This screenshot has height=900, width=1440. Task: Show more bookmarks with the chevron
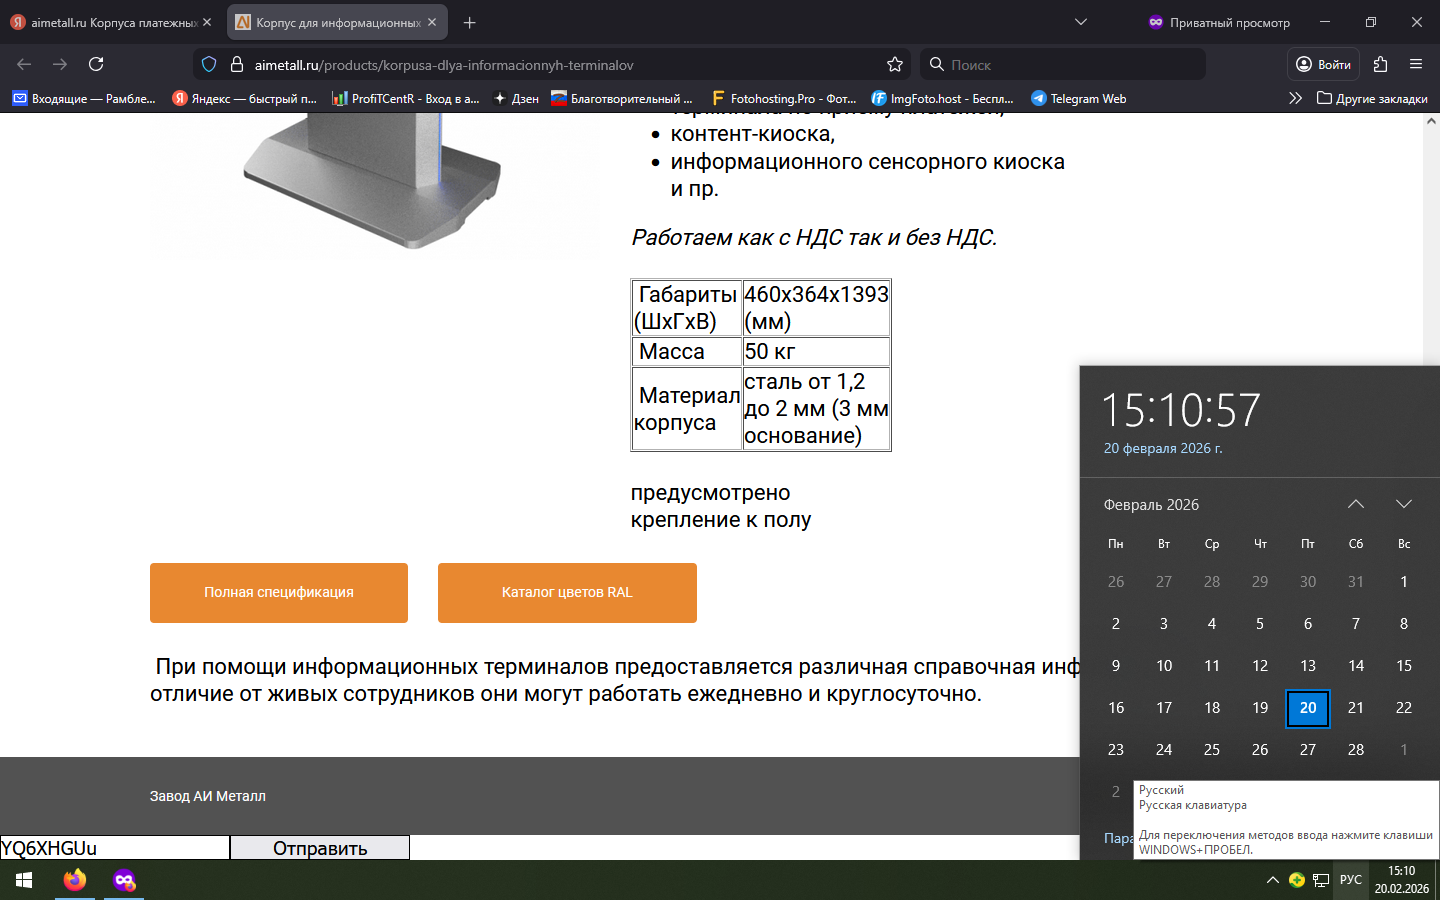click(1295, 98)
